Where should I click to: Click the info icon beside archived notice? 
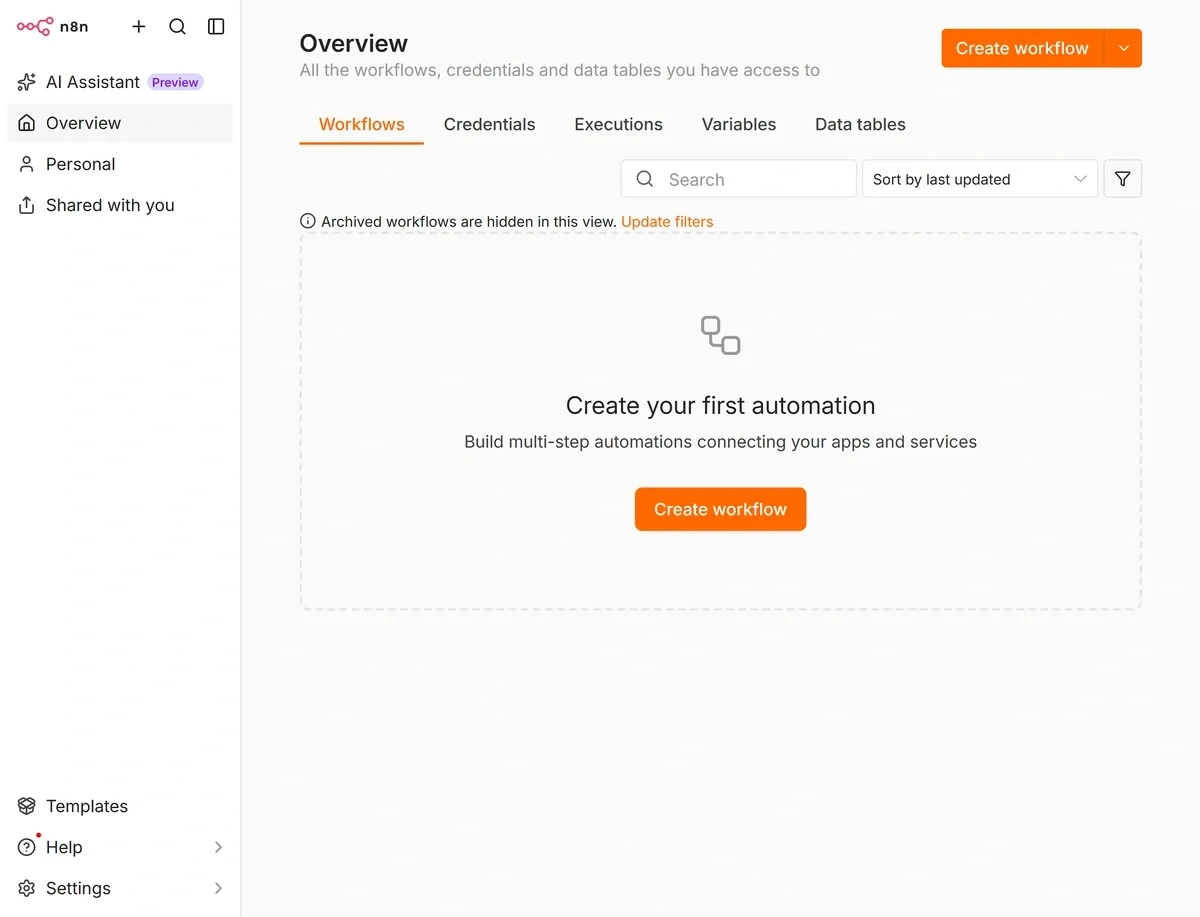[x=308, y=221]
